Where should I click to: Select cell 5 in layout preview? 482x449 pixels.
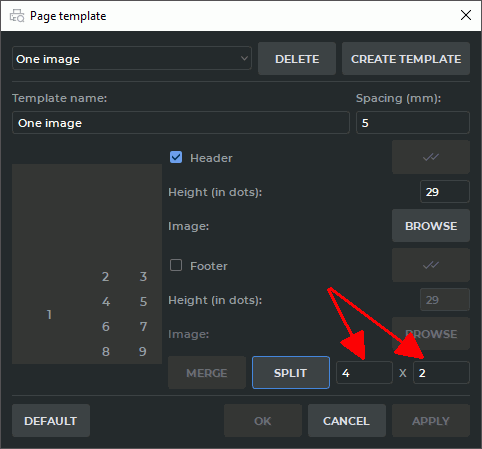(x=143, y=302)
